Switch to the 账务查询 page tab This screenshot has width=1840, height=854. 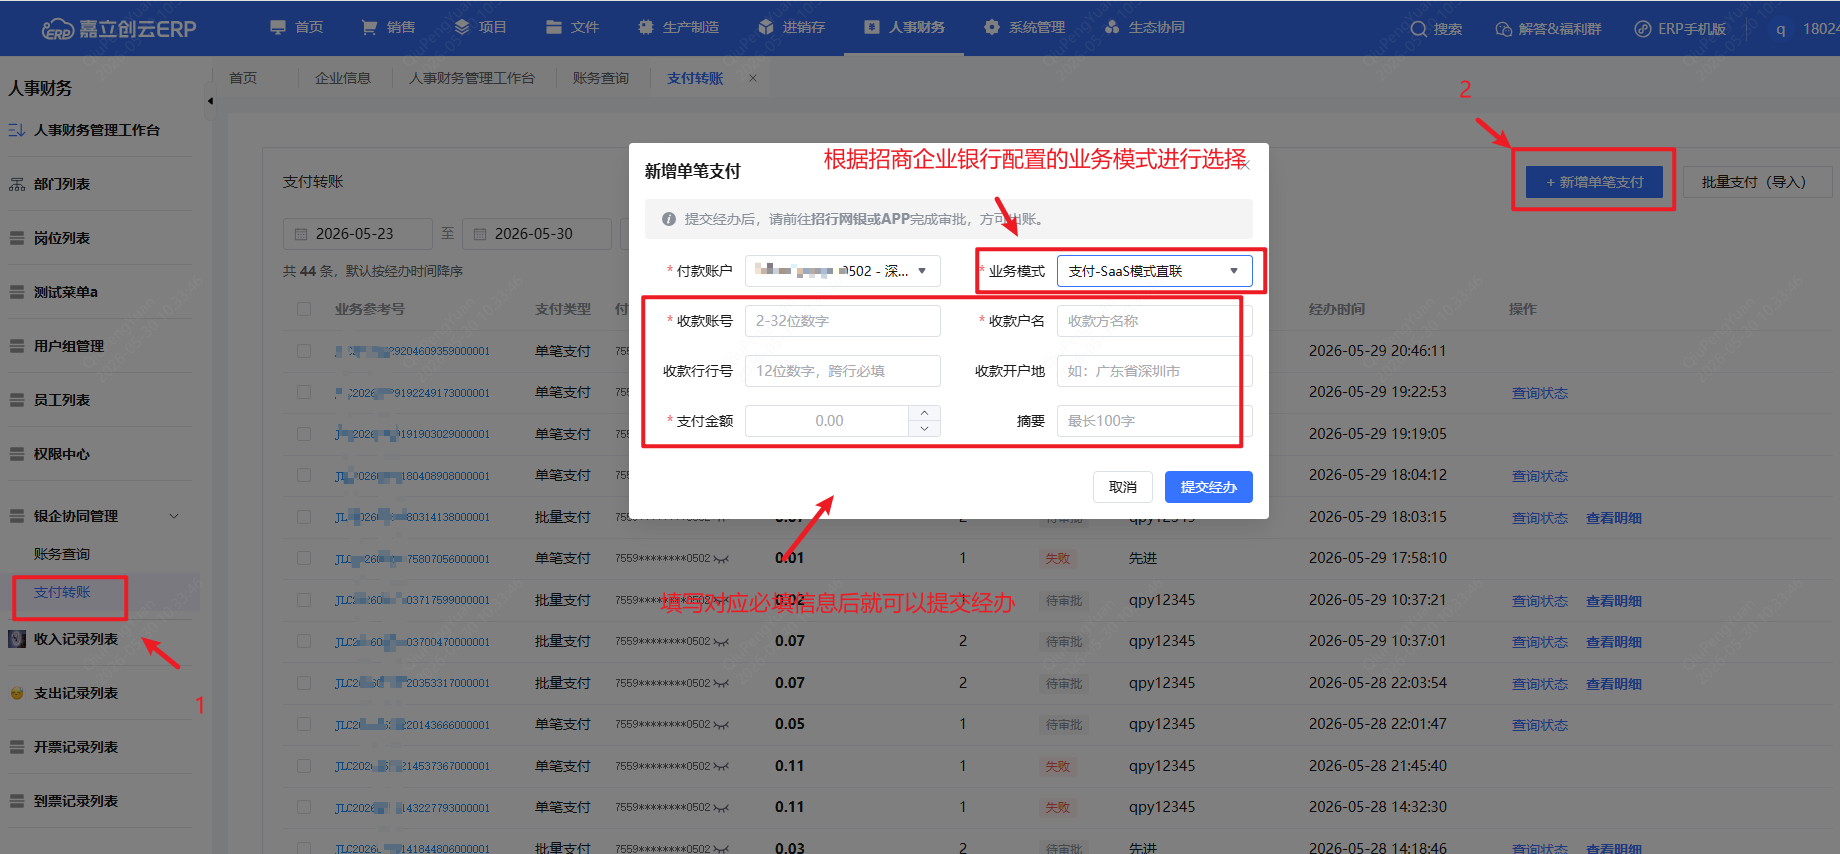click(601, 78)
